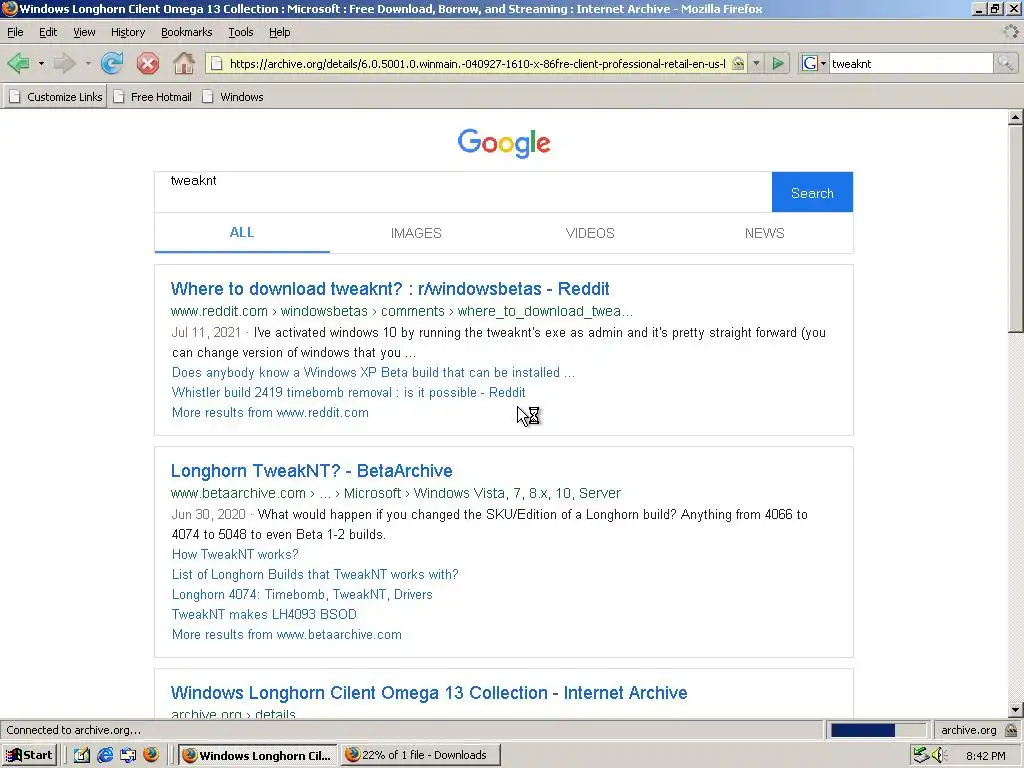
Task: Focus the Google page search field containing tweaknt
Action: pyautogui.click(x=462, y=192)
